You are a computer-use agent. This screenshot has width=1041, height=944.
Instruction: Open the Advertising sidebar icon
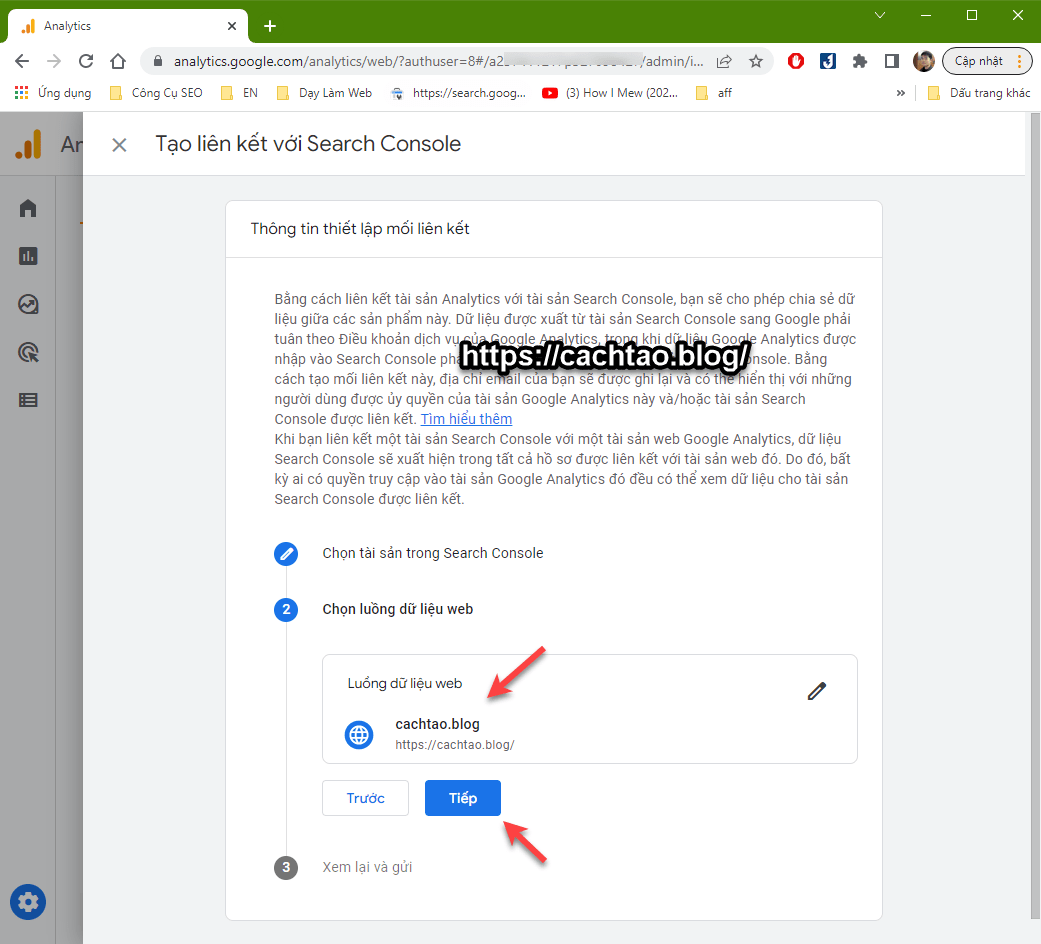click(28, 352)
